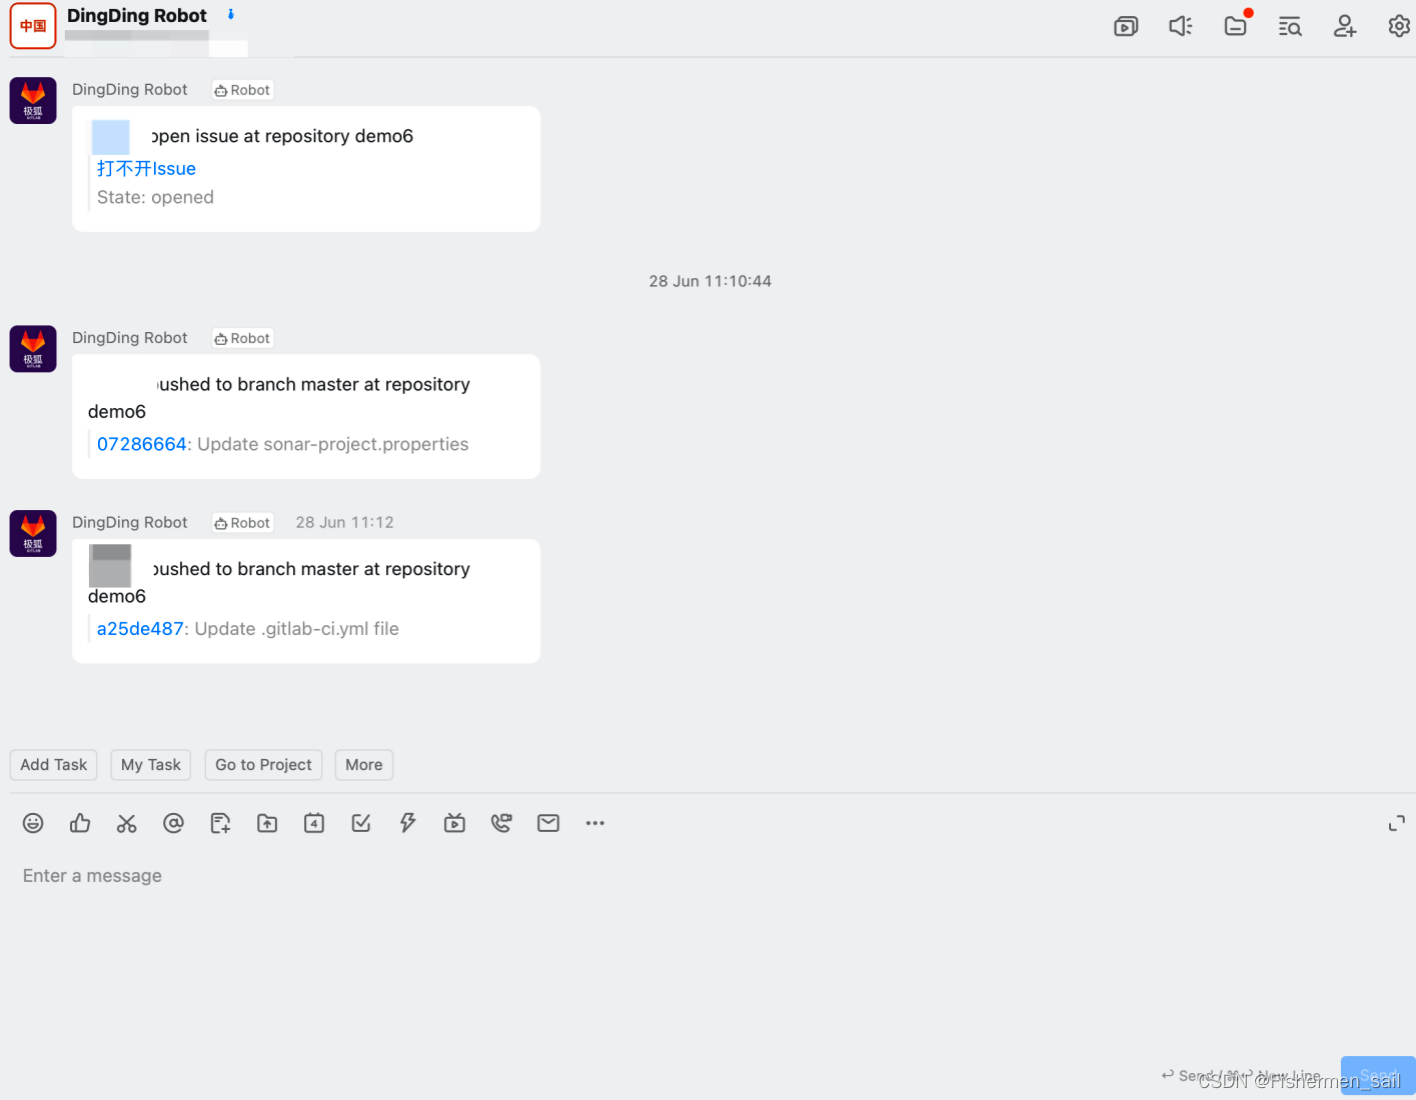The image size is (1416, 1100).
Task: Upload a file with the folder-arrow icon
Action: pyautogui.click(x=267, y=823)
